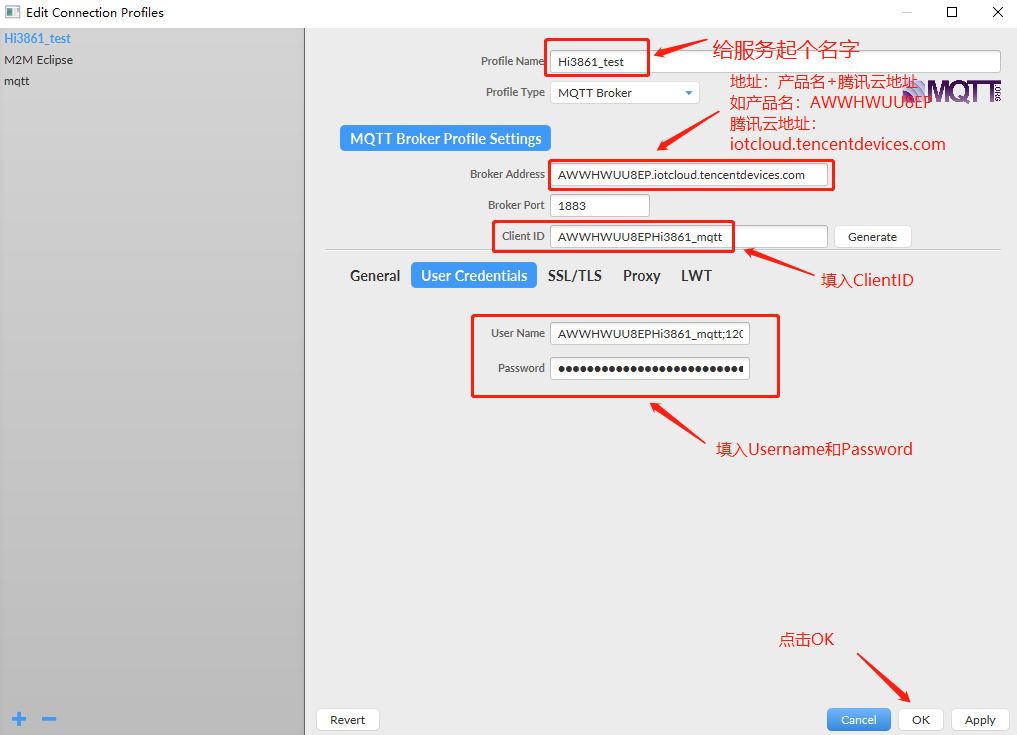Screen dimensions: 1017x735
Task: Click the Cancel button
Action: coord(858,720)
